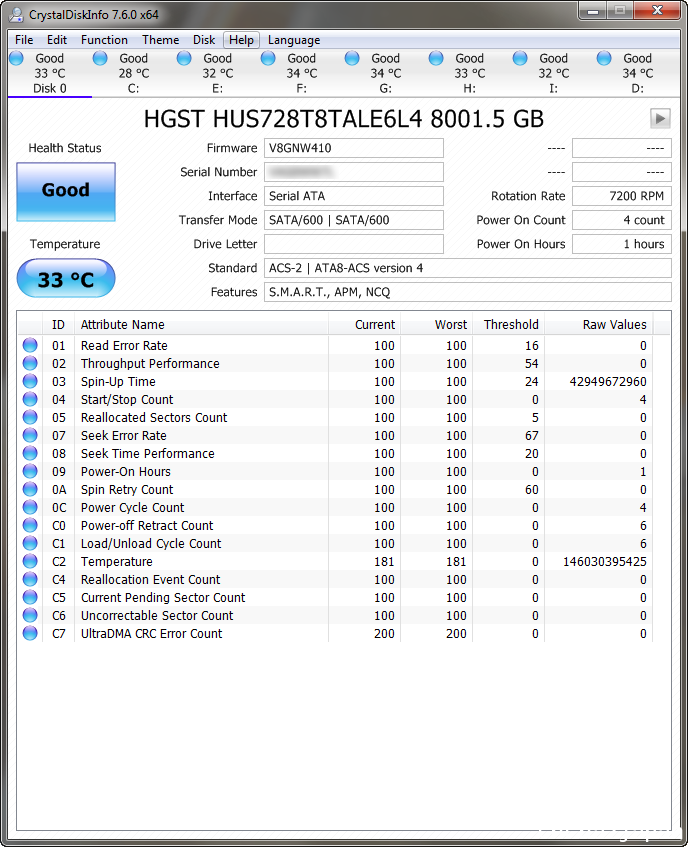Click status icon for Seek Error Rate
688x847 pixels.
click(x=30, y=435)
